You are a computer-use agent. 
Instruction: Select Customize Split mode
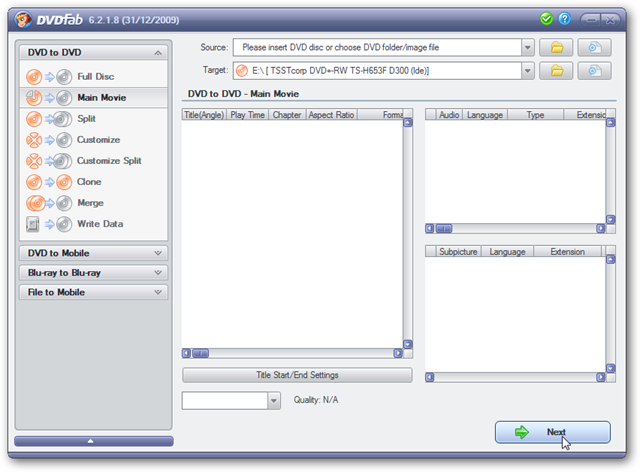pyautogui.click(x=93, y=161)
